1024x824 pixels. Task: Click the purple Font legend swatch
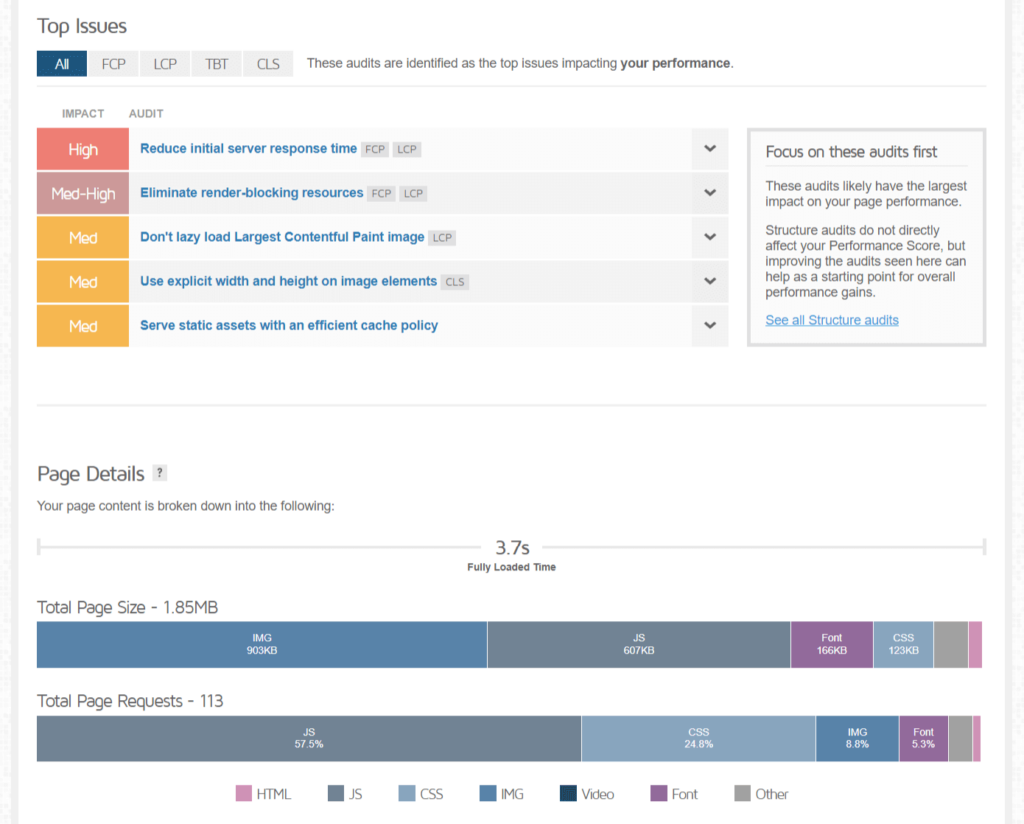coord(658,794)
